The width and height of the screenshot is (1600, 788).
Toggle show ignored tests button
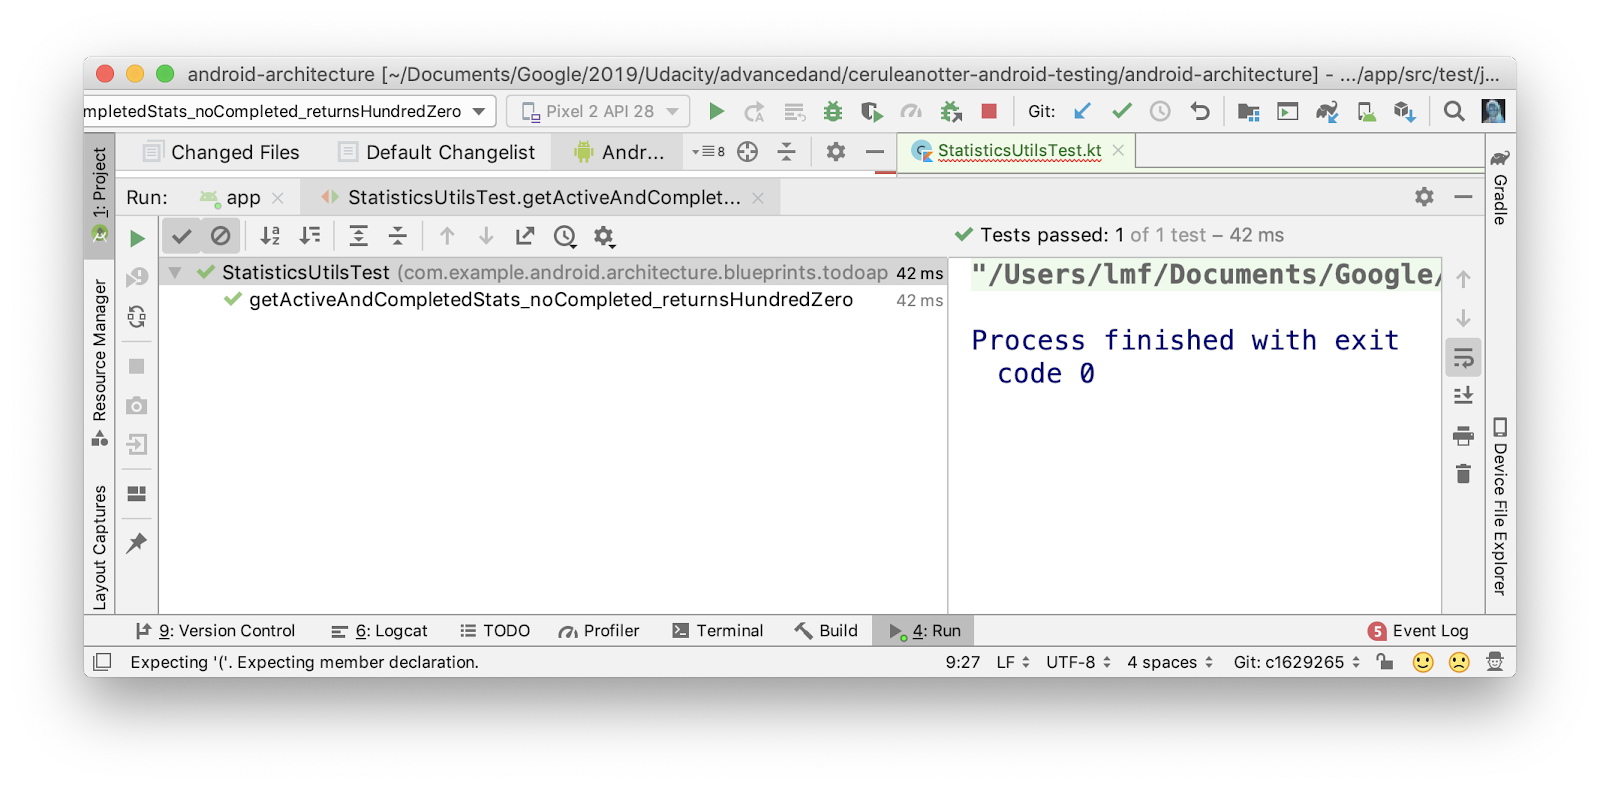pyautogui.click(x=220, y=236)
